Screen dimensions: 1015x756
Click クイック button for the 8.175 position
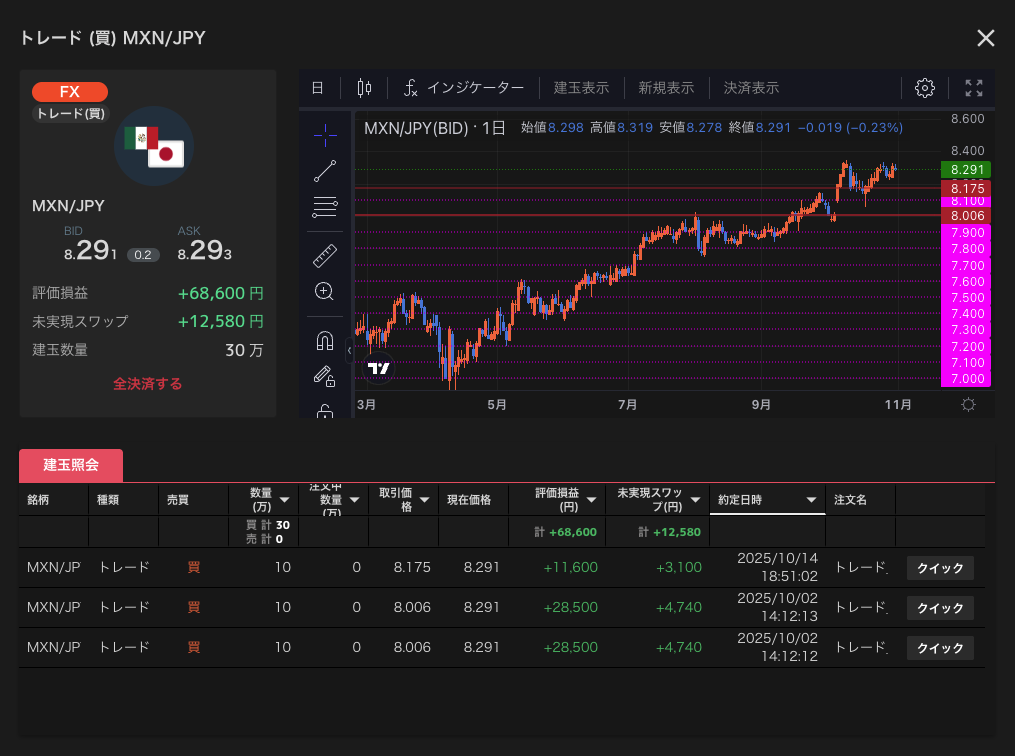pyautogui.click(x=940, y=568)
